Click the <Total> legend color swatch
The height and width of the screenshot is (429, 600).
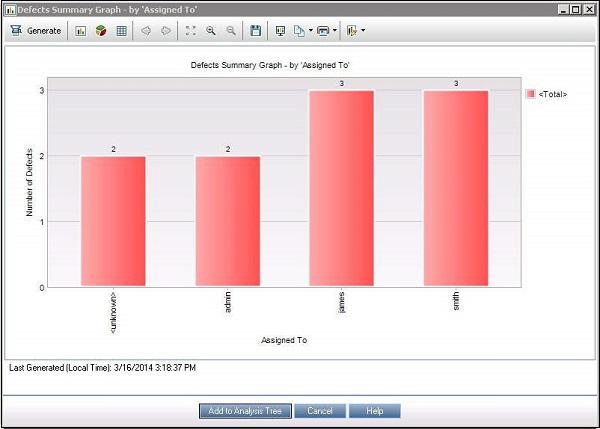[530, 94]
